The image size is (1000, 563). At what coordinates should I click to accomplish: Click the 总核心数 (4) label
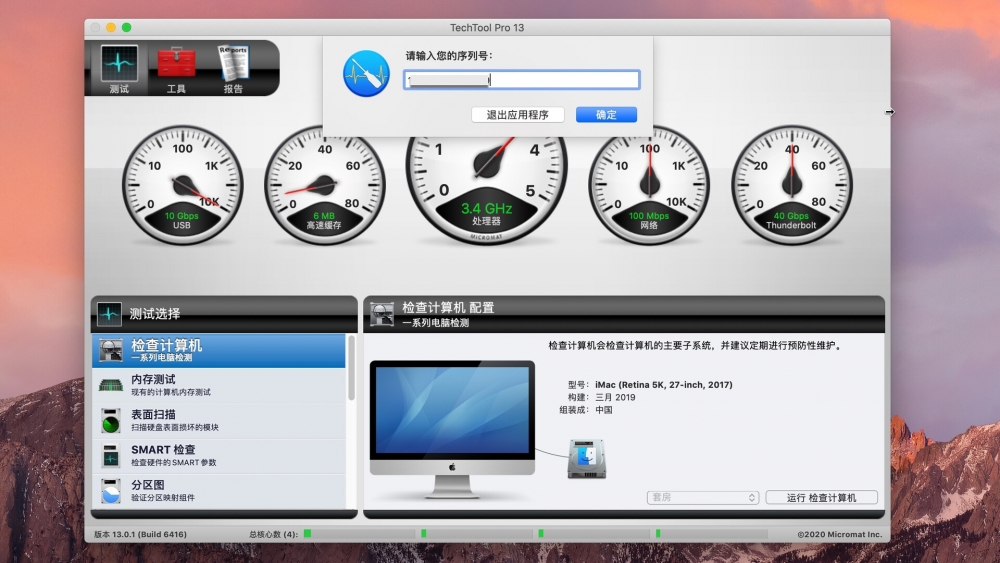[273, 534]
